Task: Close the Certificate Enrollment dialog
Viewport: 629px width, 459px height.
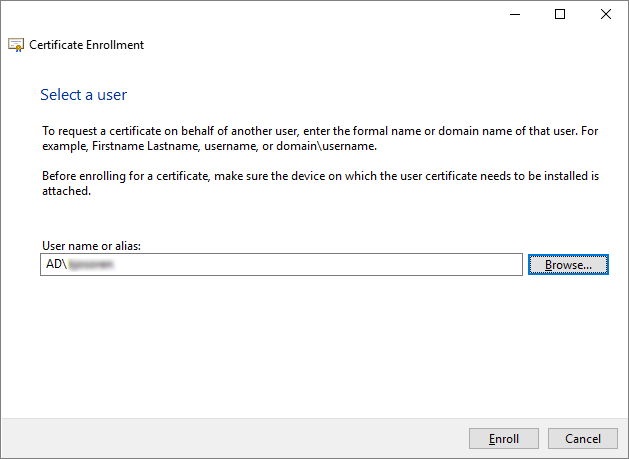Action: [x=605, y=14]
